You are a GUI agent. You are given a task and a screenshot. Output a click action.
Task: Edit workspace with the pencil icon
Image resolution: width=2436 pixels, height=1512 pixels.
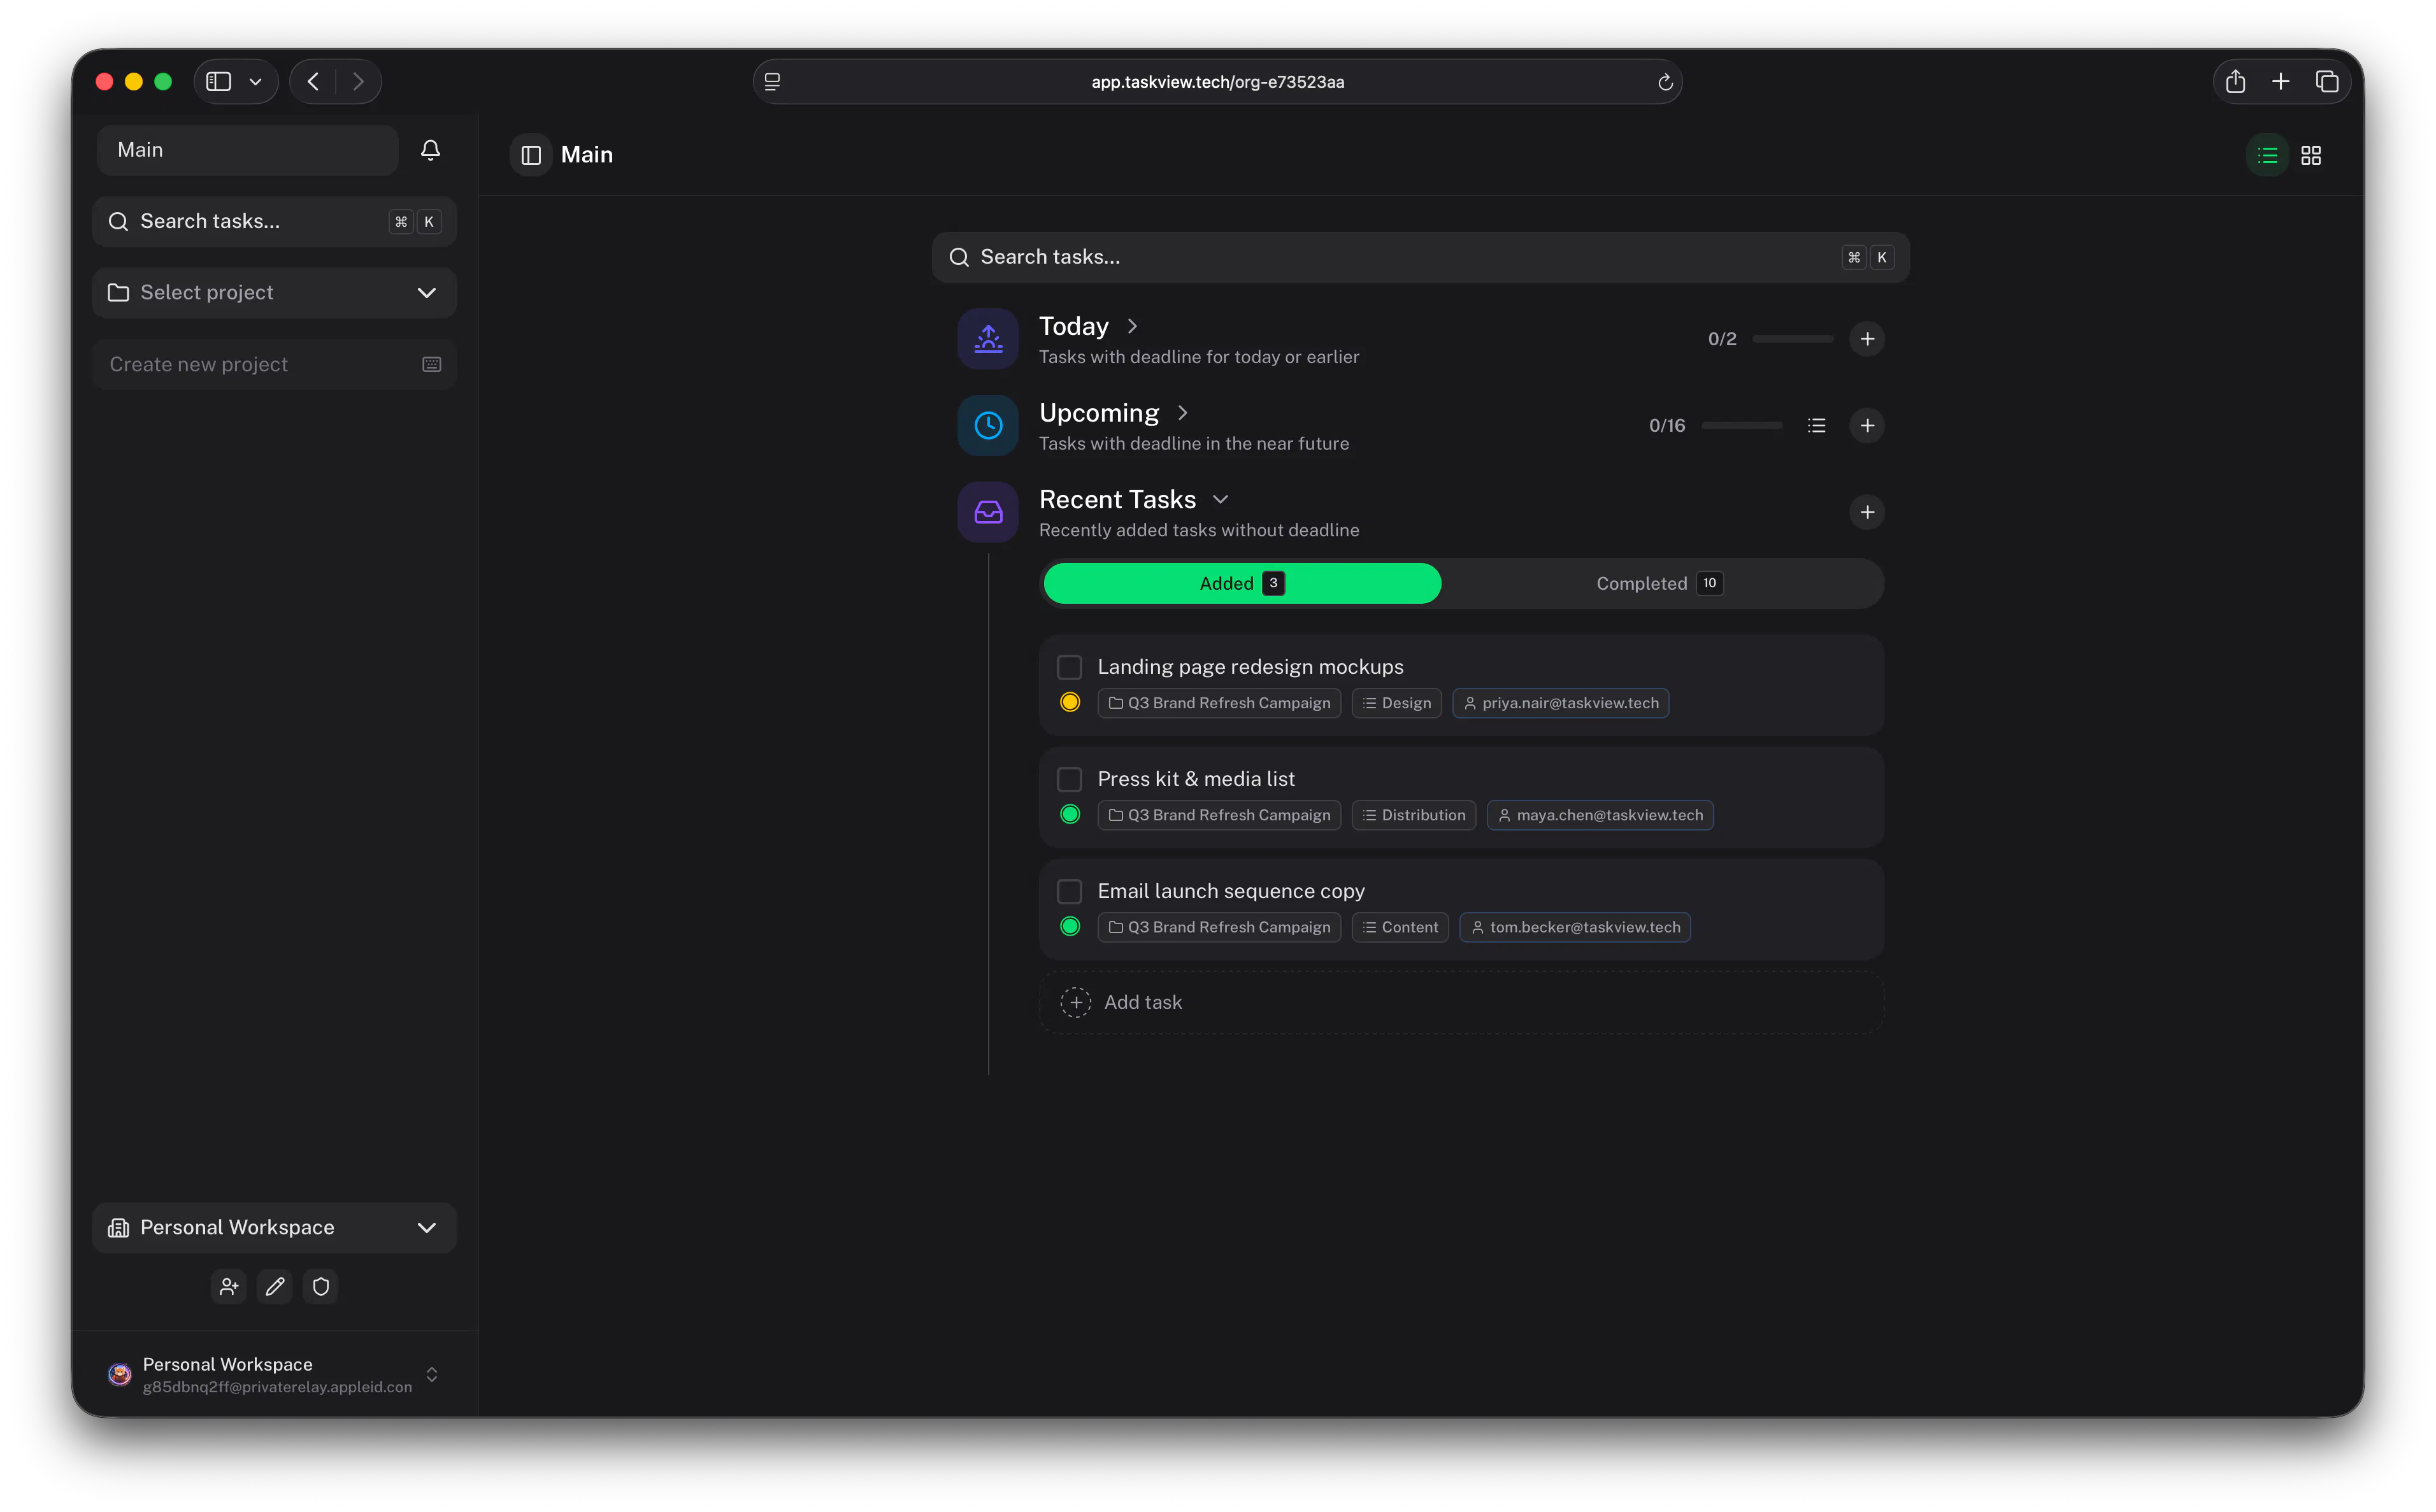[x=275, y=1286]
